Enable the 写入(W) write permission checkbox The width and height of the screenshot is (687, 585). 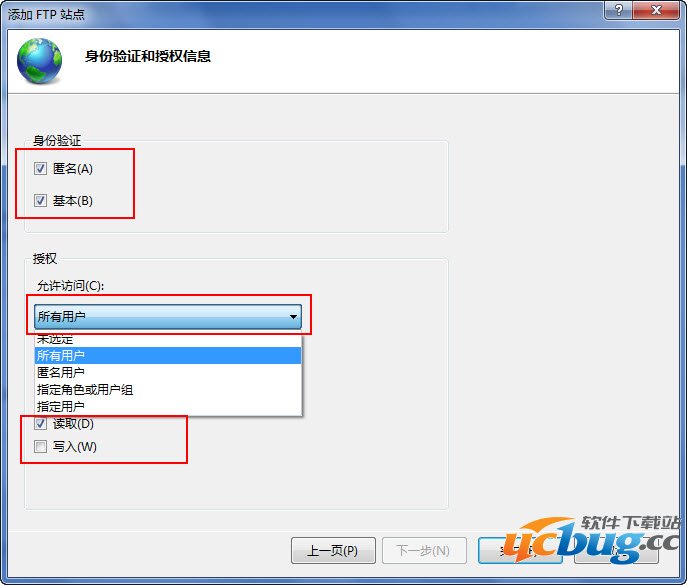pyautogui.click(x=40, y=447)
